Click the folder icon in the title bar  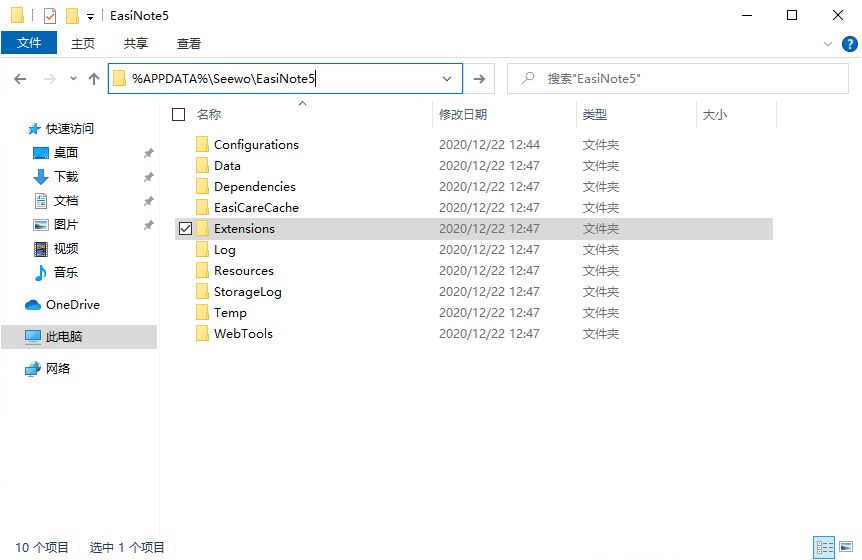pos(18,15)
